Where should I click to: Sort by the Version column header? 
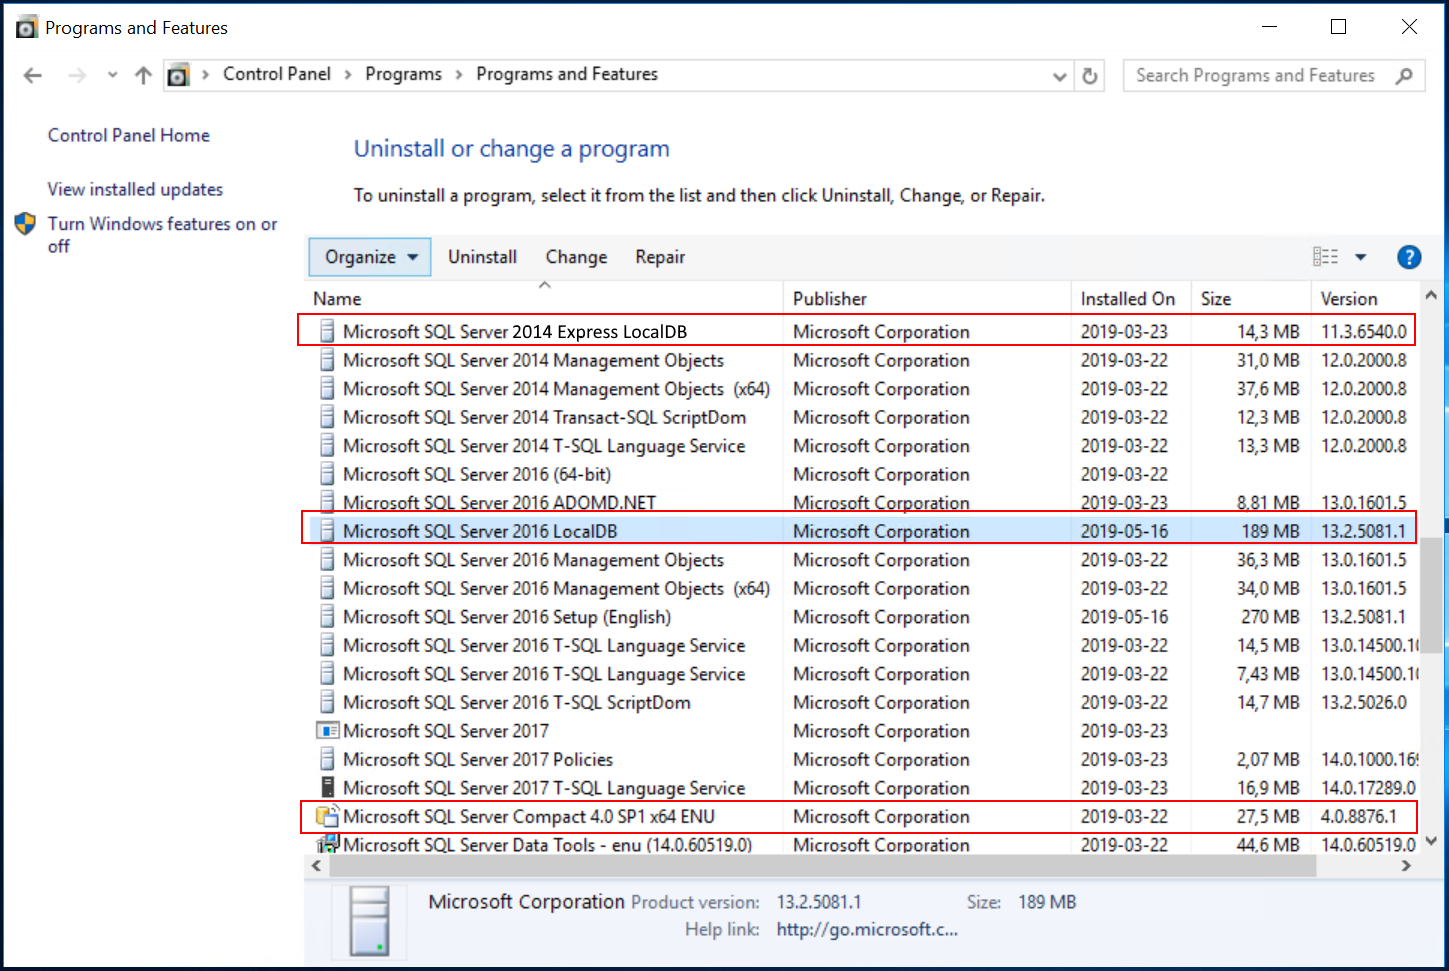[x=1365, y=299]
